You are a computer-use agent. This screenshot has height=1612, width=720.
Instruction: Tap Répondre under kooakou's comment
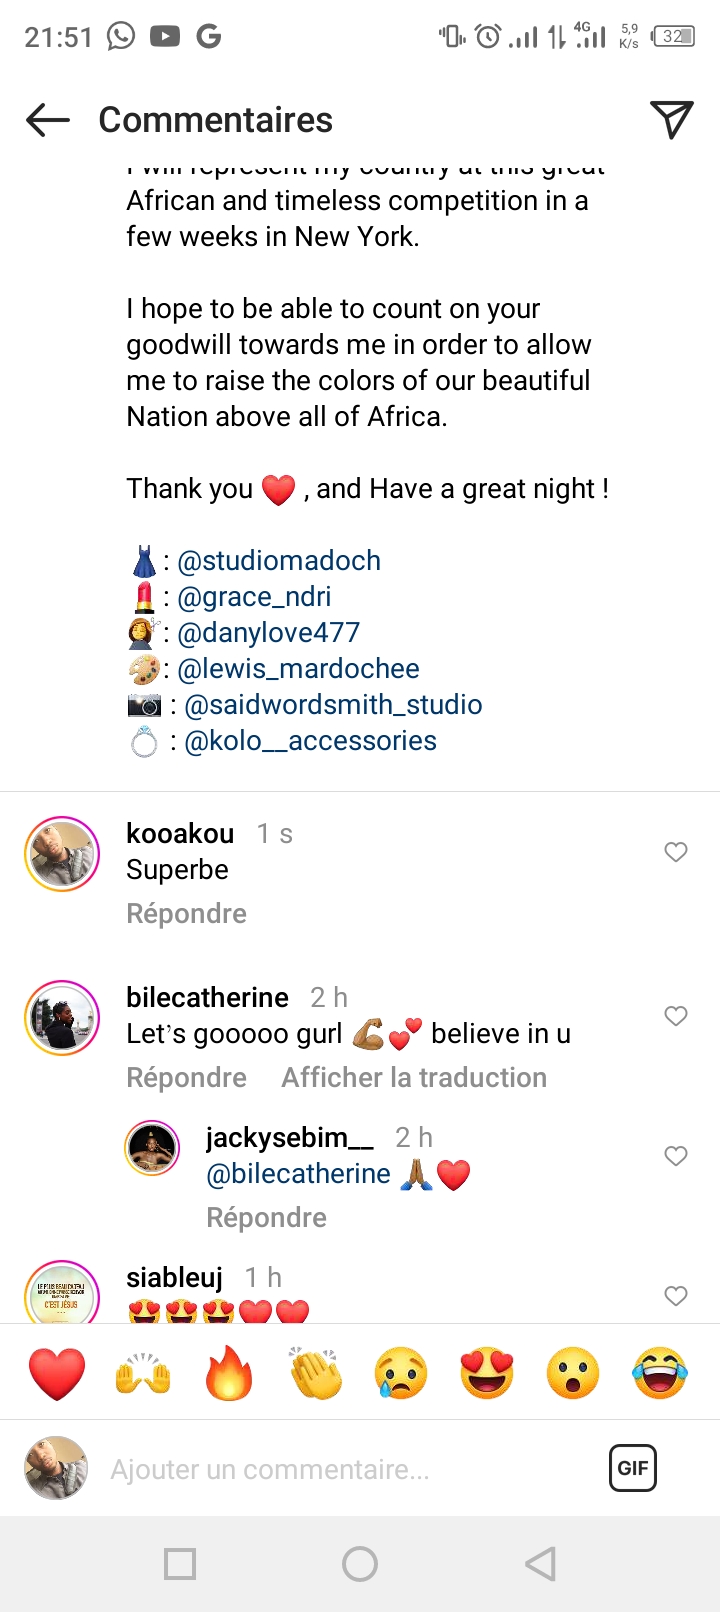(186, 914)
